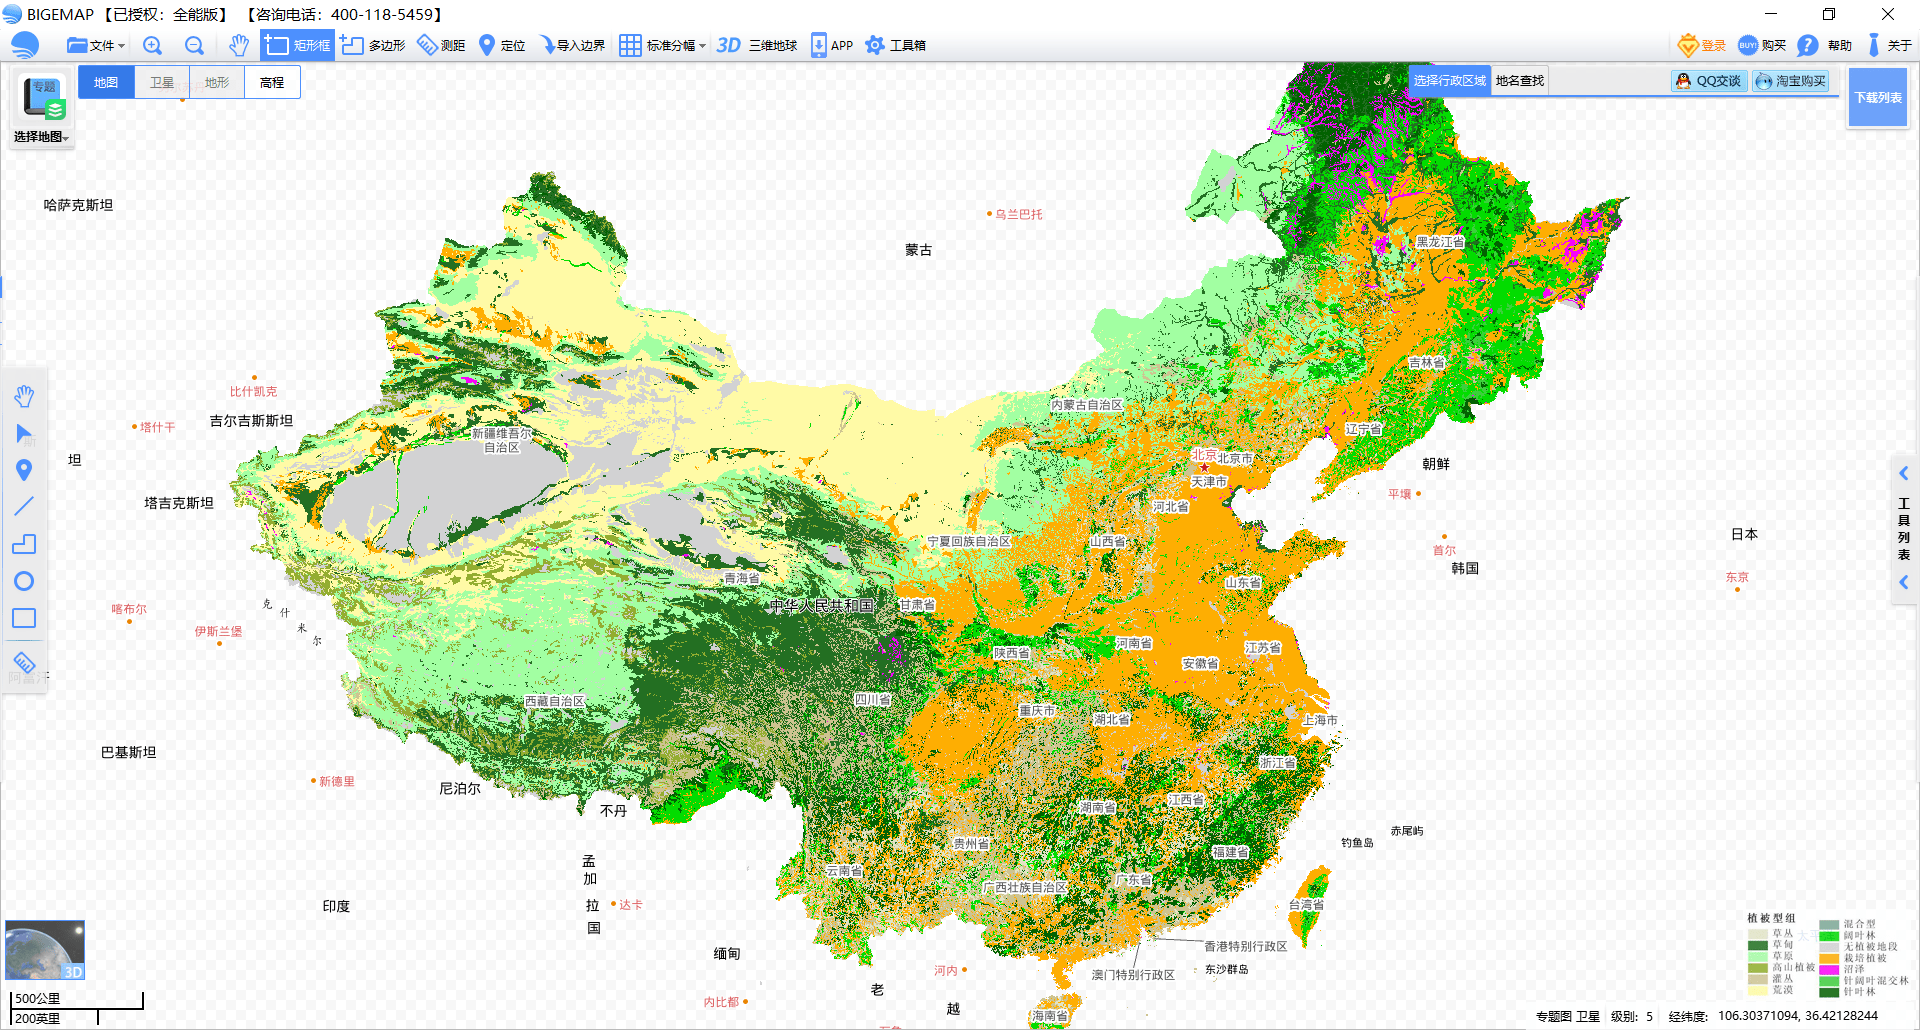Click the 沼泽 magenta legend swatch
The image size is (1920, 1030).
coord(1829,969)
